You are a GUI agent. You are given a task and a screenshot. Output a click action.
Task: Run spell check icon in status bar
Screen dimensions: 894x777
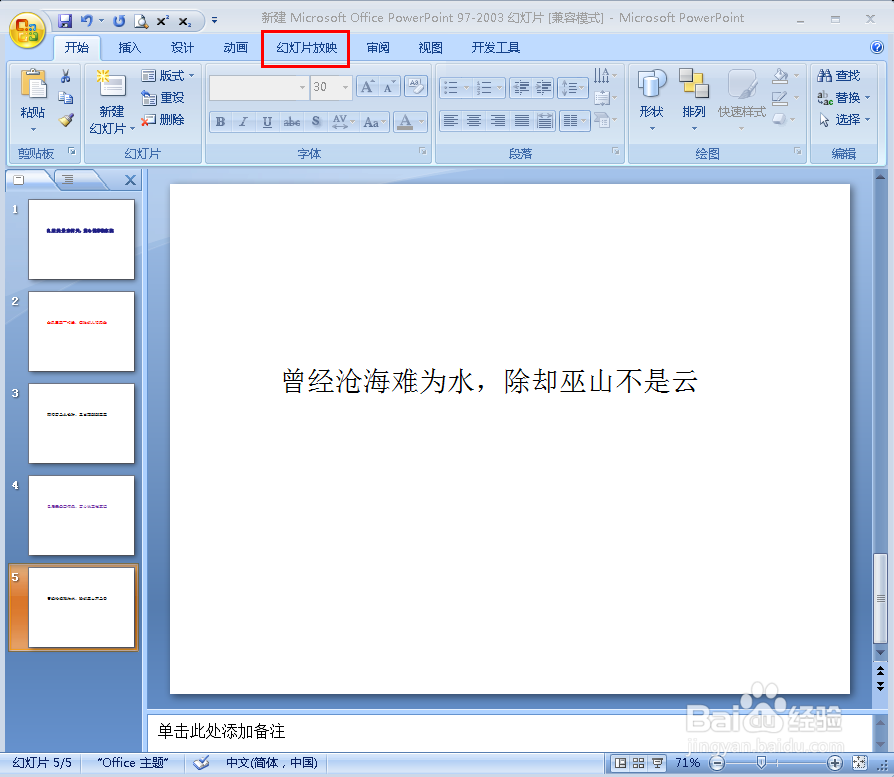(x=201, y=763)
